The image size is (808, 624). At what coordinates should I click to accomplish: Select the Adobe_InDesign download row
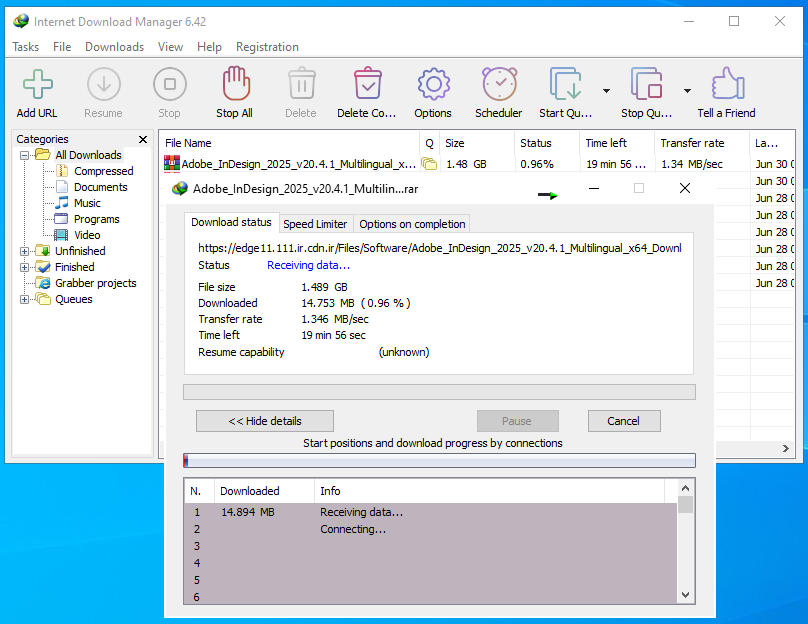pos(477,164)
